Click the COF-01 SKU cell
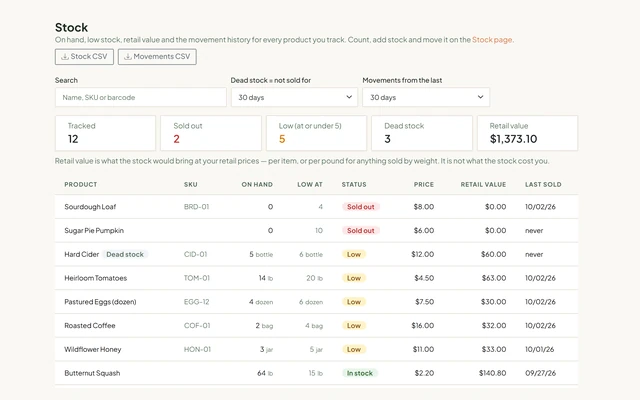640x400 pixels. [x=197, y=325]
